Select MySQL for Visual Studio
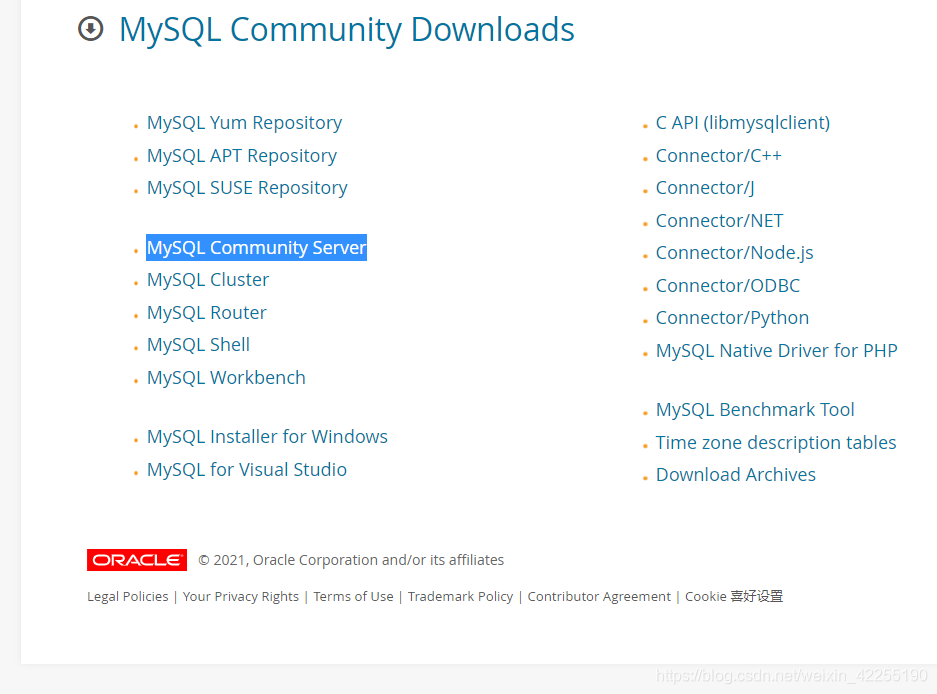This screenshot has height=694, width=937. pyautogui.click(x=247, y=470)
